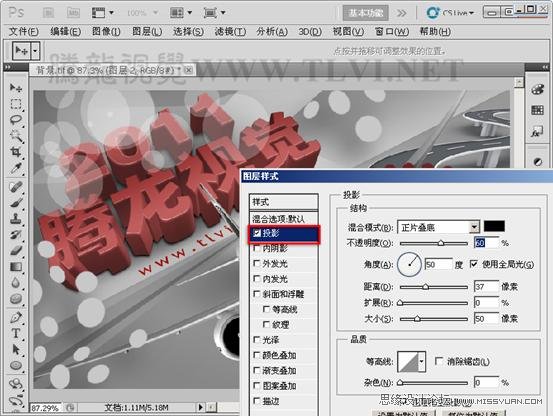The height and width of the screenshot is (416, 553).
Task: Enable the 颜色叠加 checkbox
Action: tap(257, 355)
